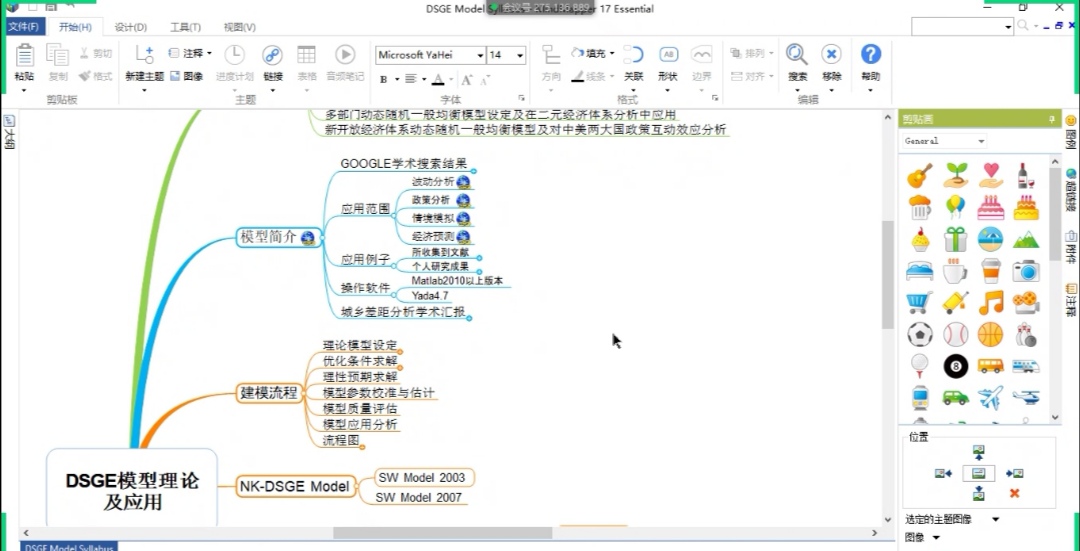Select the guitar clip art image
The height and width of the screenshot is (551, 1080).
pyautogui.click(x=920, y=176)
